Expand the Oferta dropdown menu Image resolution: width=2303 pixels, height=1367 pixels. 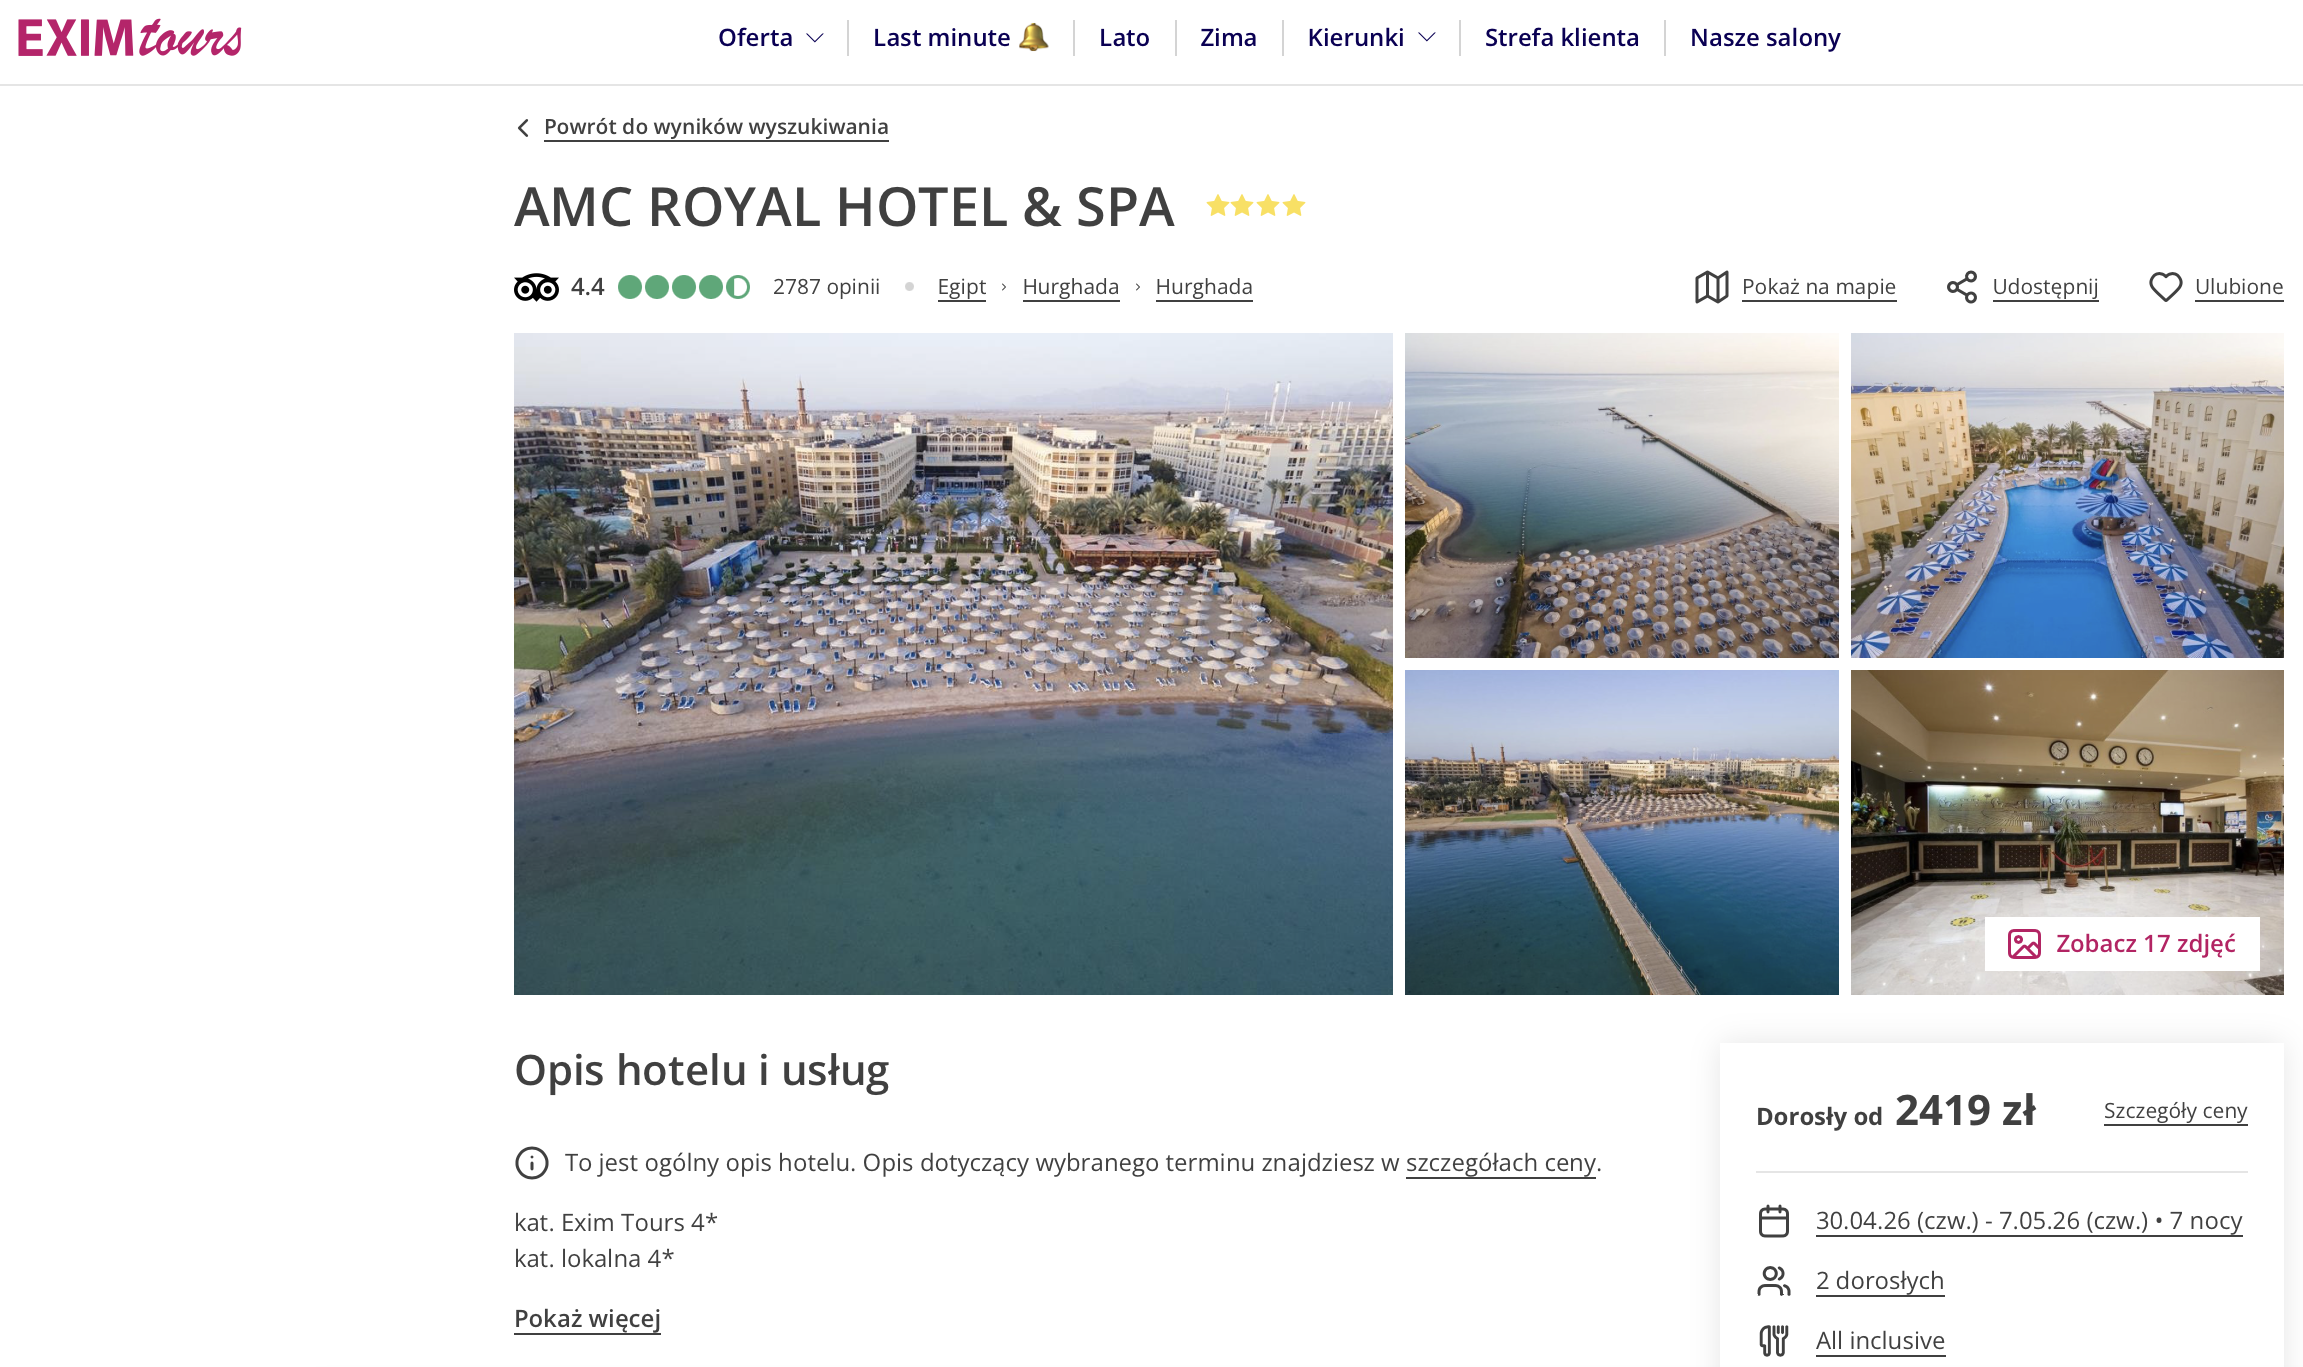(x=770, y=38)
